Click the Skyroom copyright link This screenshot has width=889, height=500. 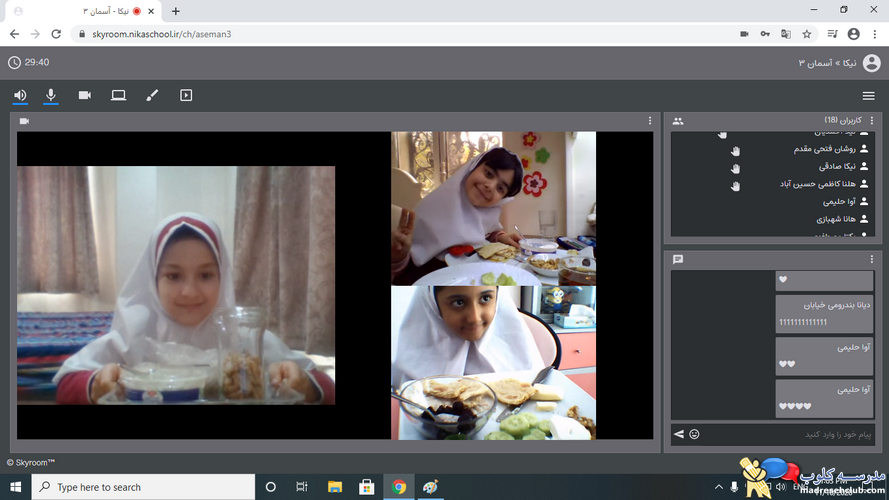coord(31,463)
